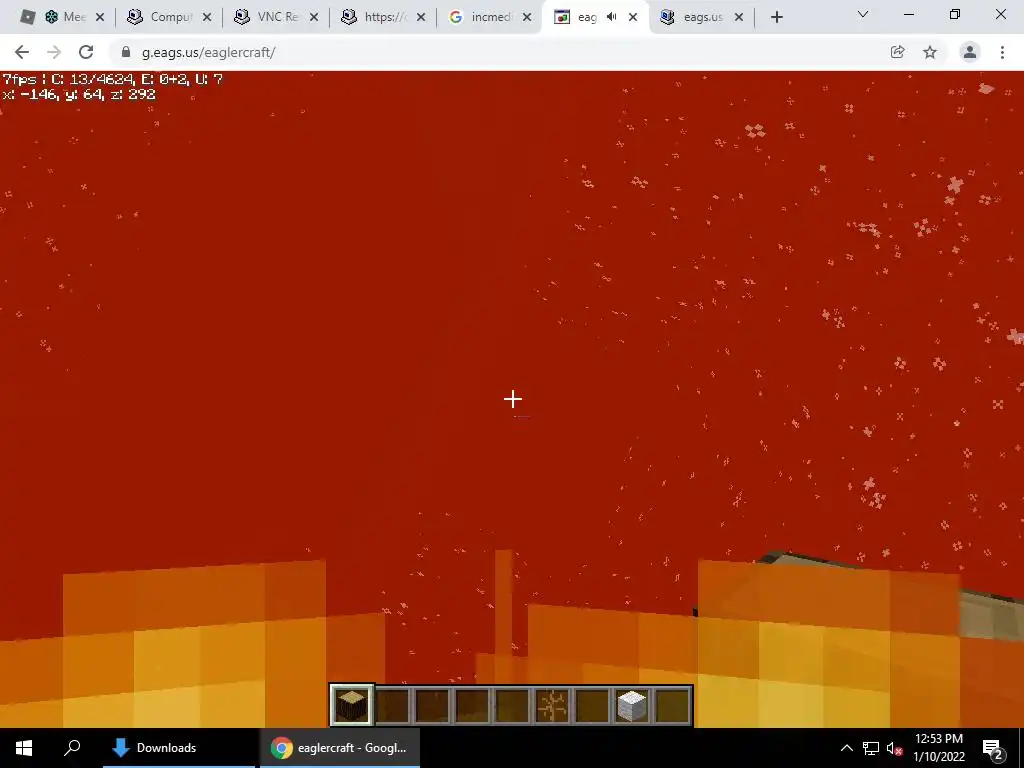Click the fps debug text line
1024x768 pixels.
(x=113, y=80)
